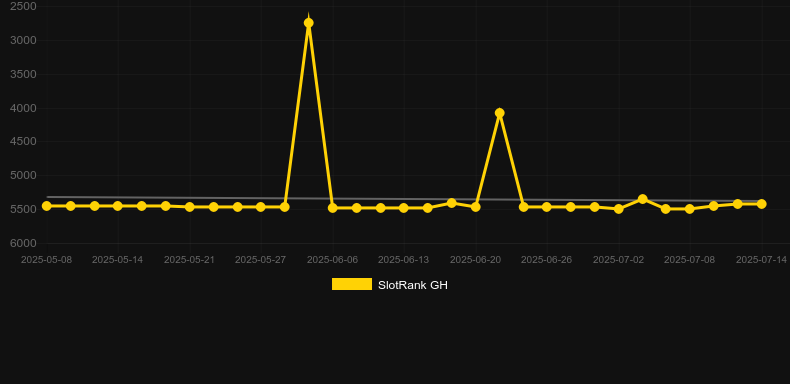790x384 pixels.
Task: Click the last data point at 2025-07-14
Action: coord(761,204)
